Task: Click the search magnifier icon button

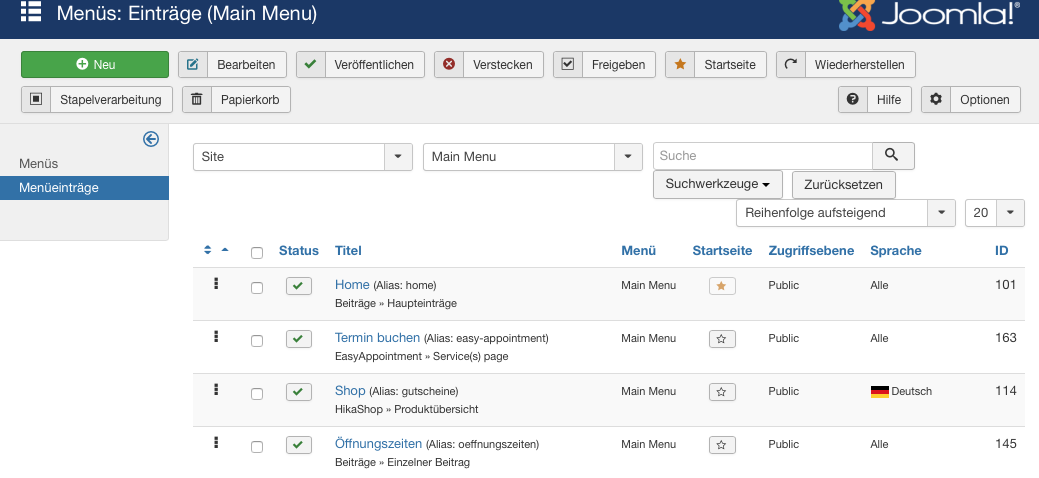Action: 893,156
